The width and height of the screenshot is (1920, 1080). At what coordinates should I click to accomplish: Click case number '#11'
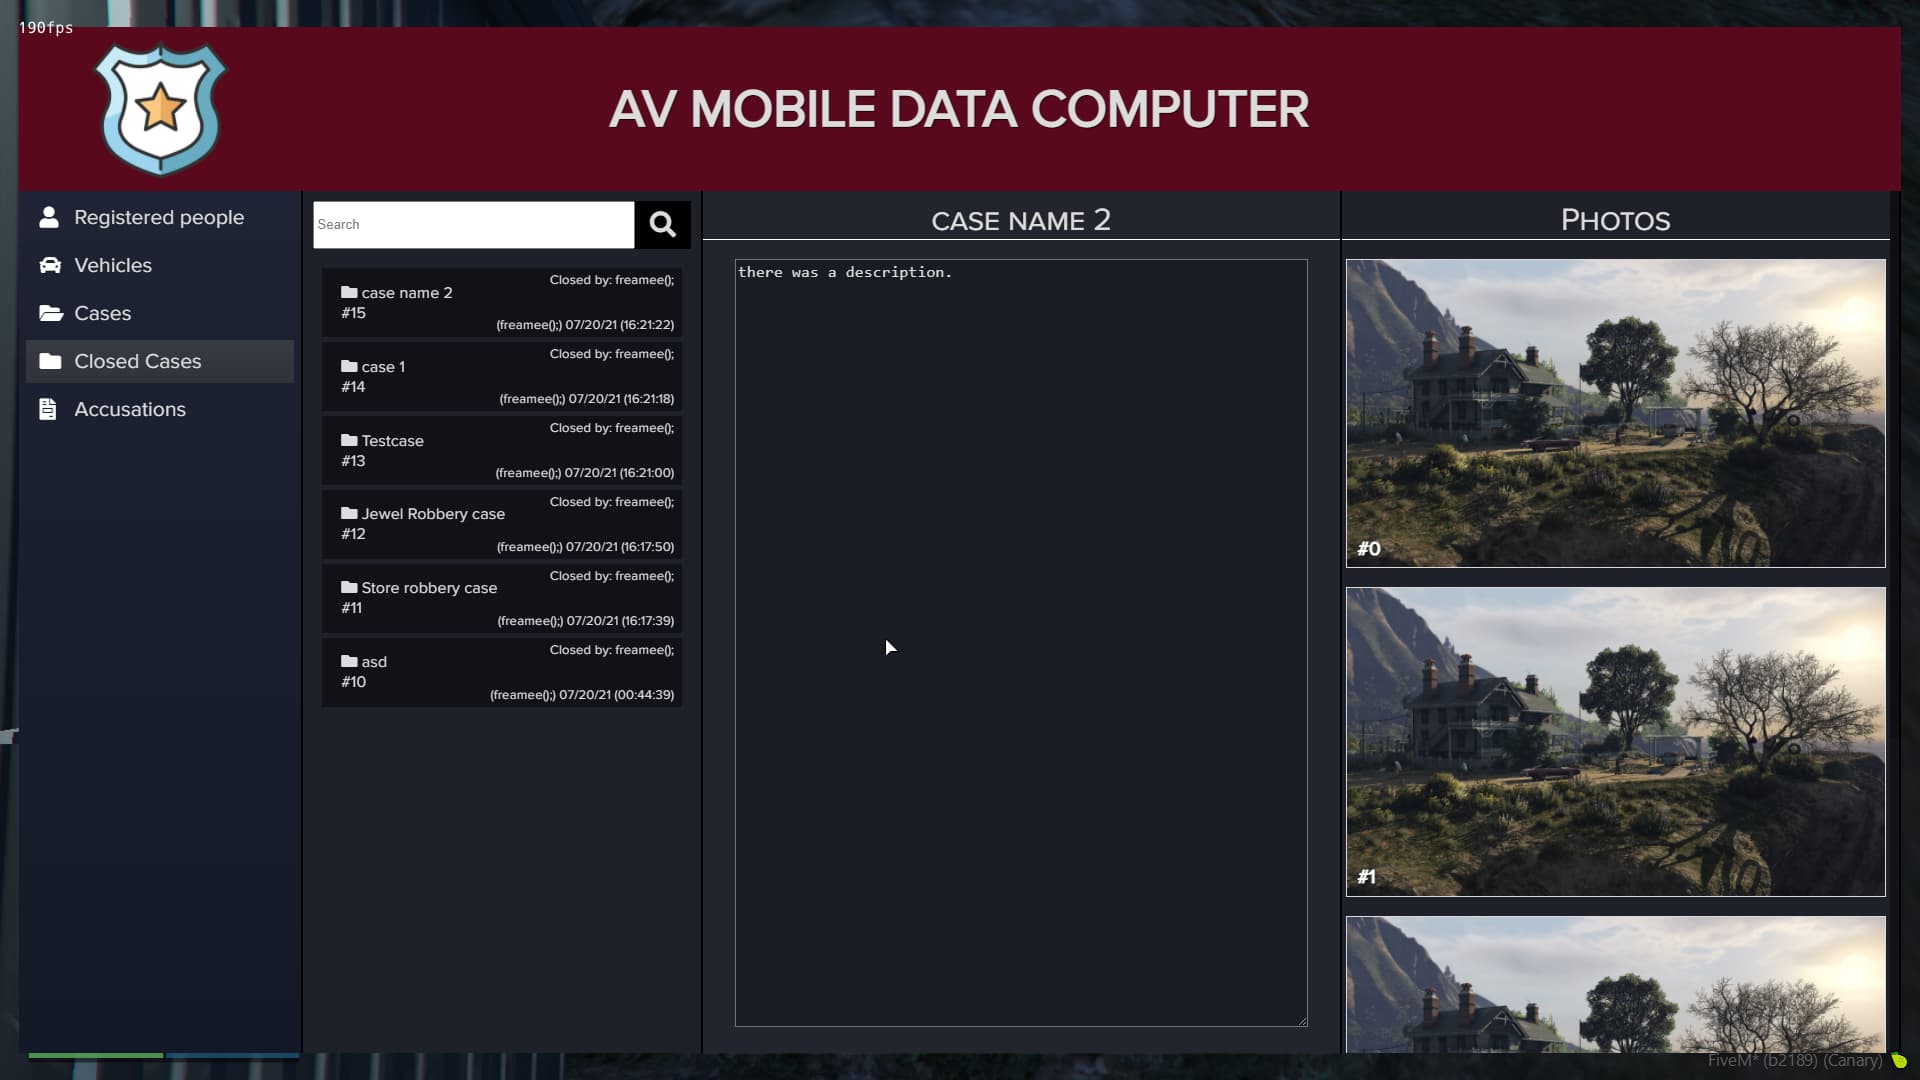point(351,608)
